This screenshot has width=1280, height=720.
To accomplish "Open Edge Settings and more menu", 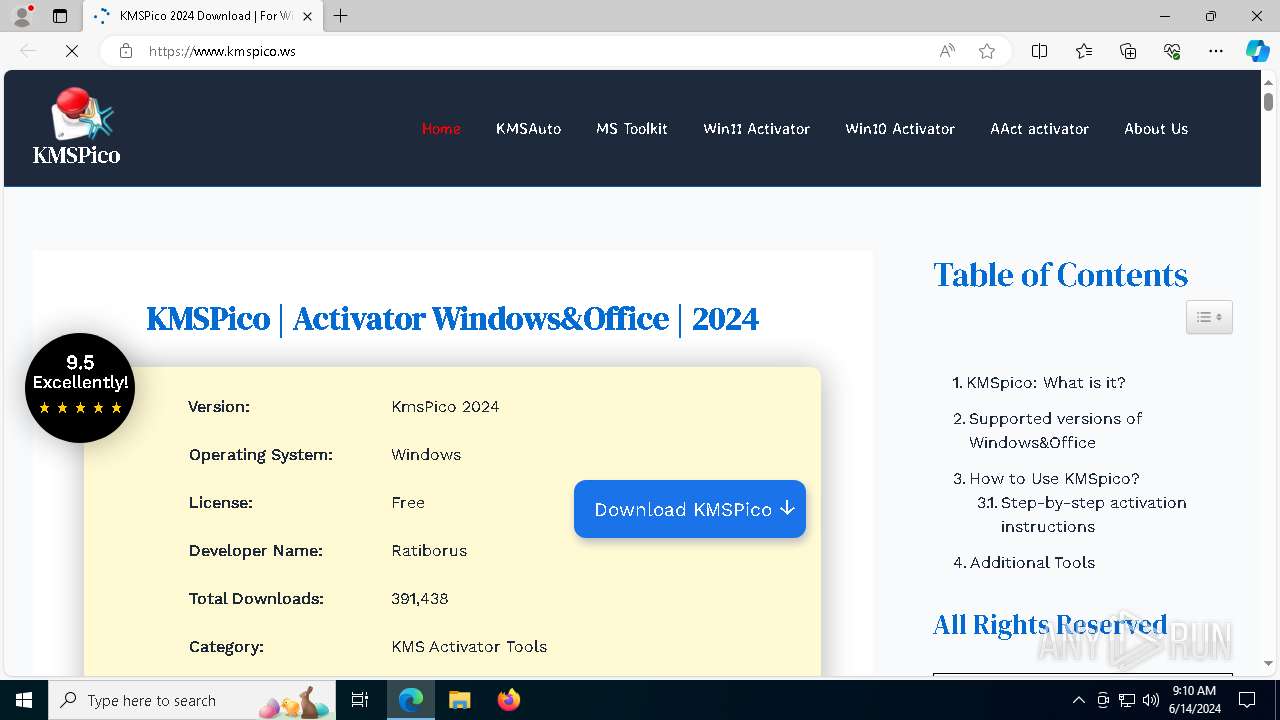I will pos(1216,51).
